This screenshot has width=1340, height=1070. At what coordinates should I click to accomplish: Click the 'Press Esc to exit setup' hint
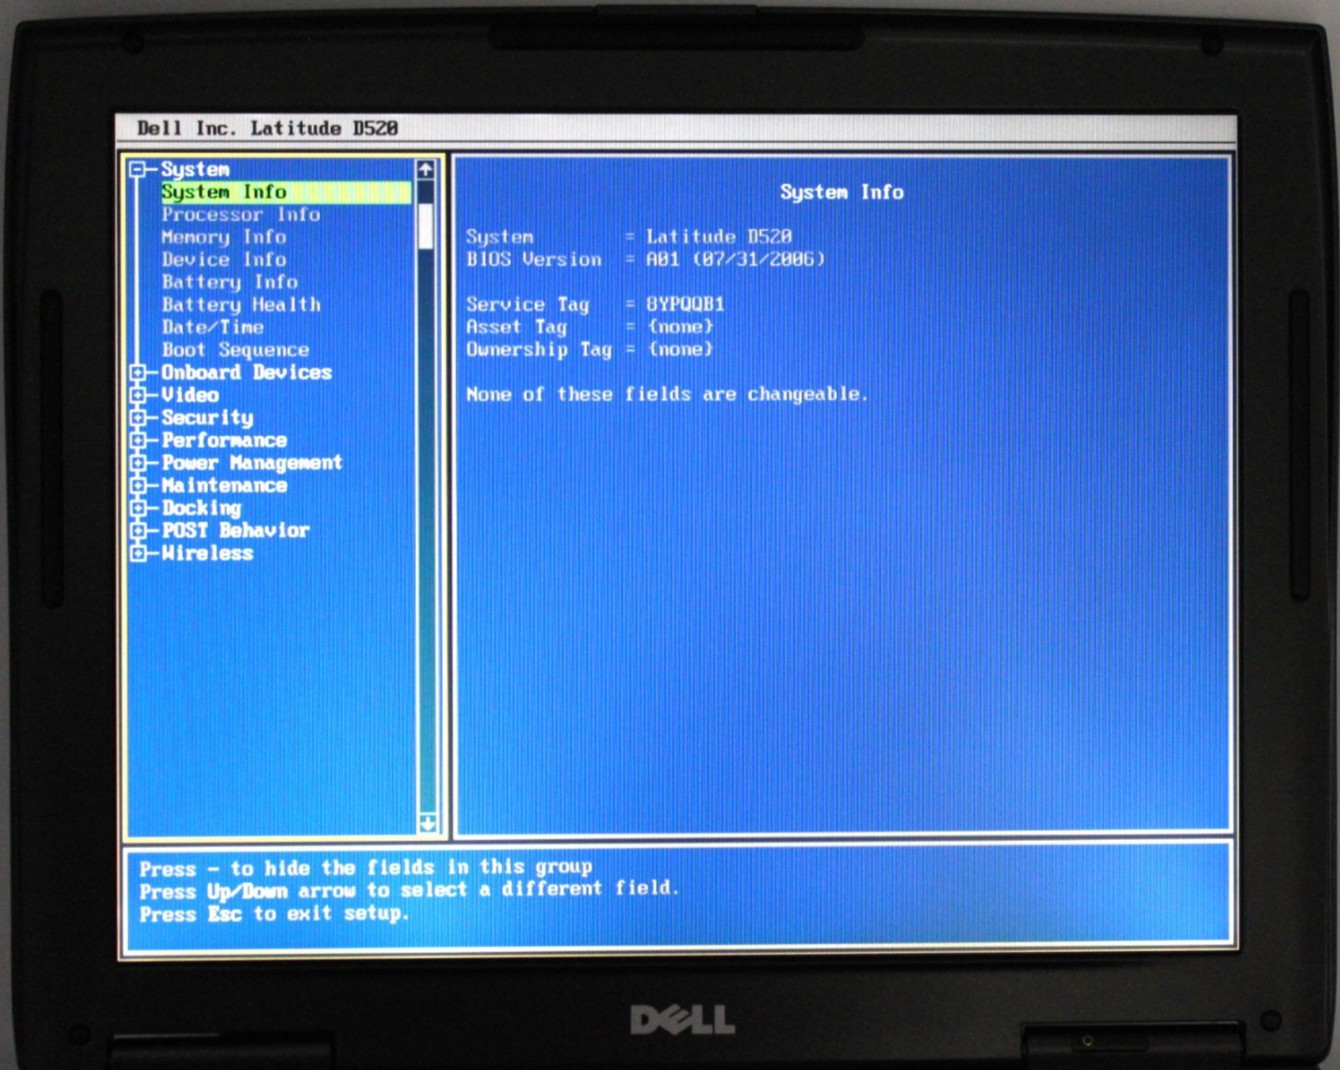pos(274,914)
